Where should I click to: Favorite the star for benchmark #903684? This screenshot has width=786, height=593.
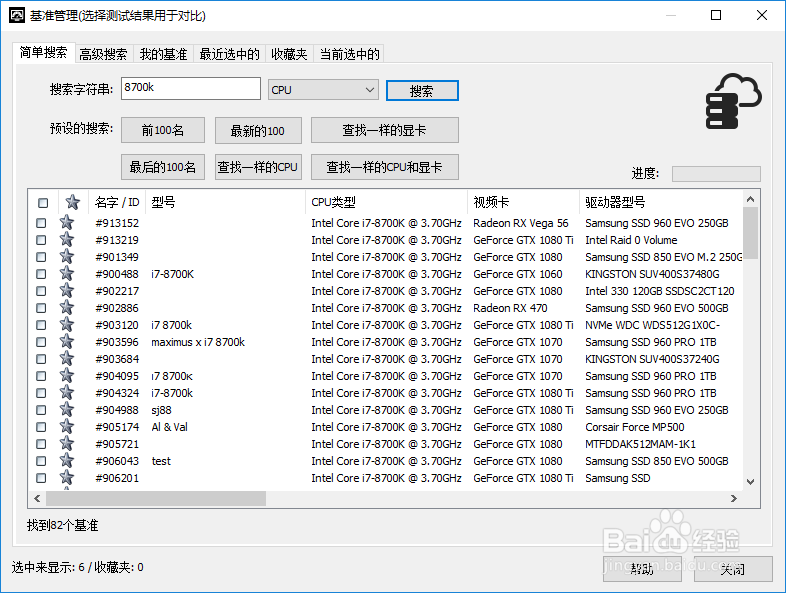click(67, 359)
